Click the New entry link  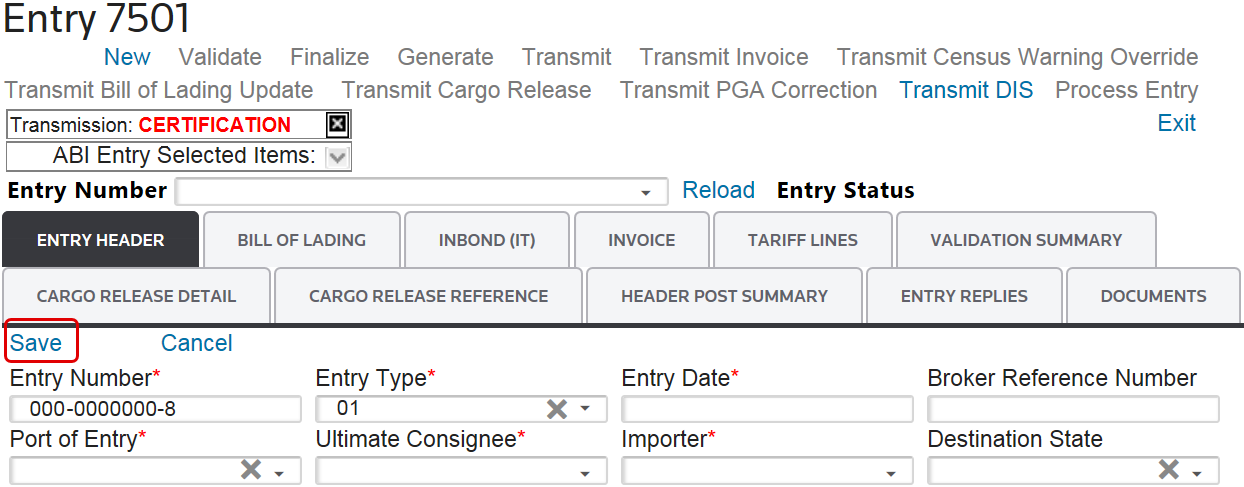127,57
